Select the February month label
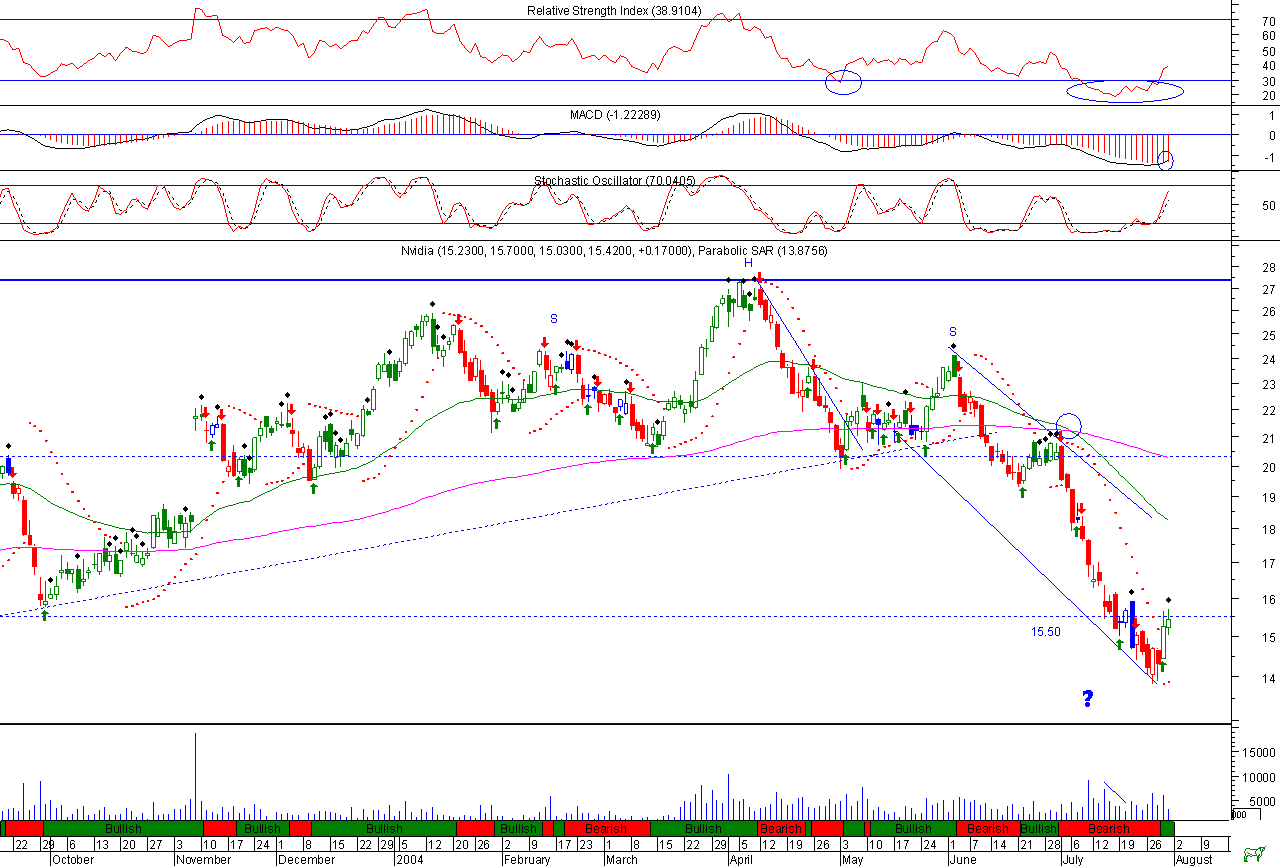 [526, 859]
